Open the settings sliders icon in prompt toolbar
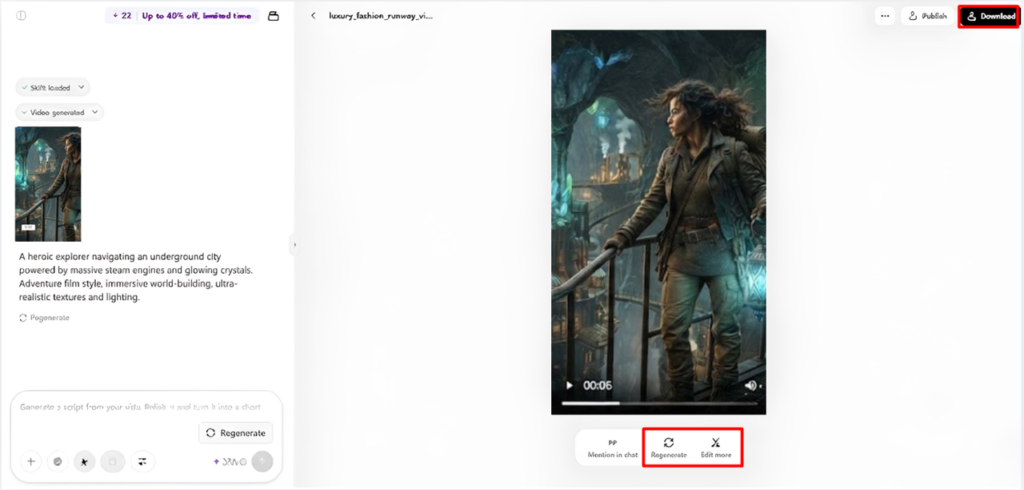 (x=142, y=461)
